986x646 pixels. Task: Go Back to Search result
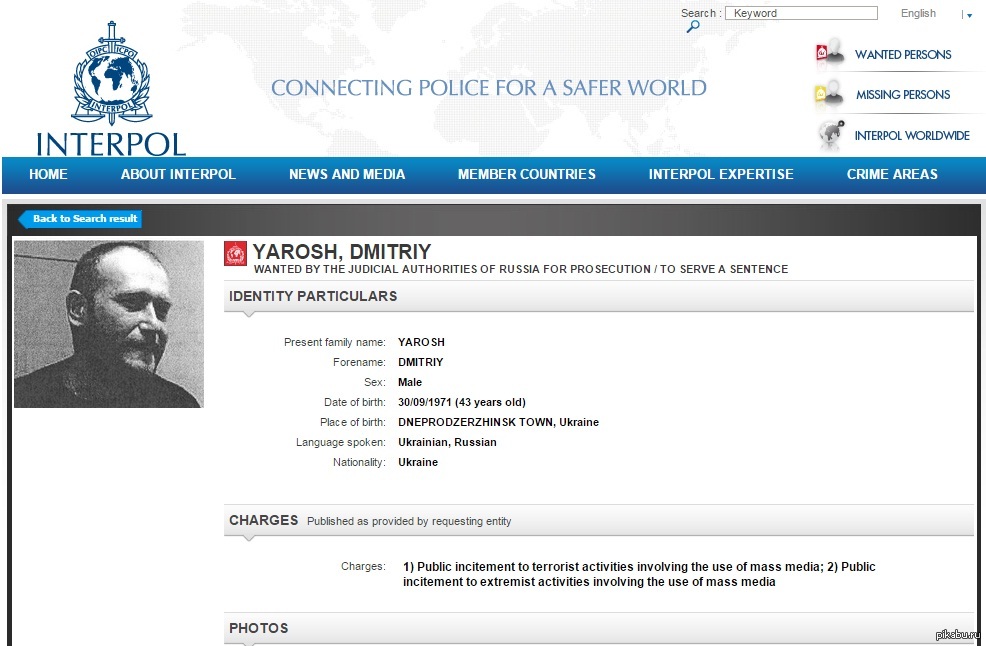click(80, 219)
